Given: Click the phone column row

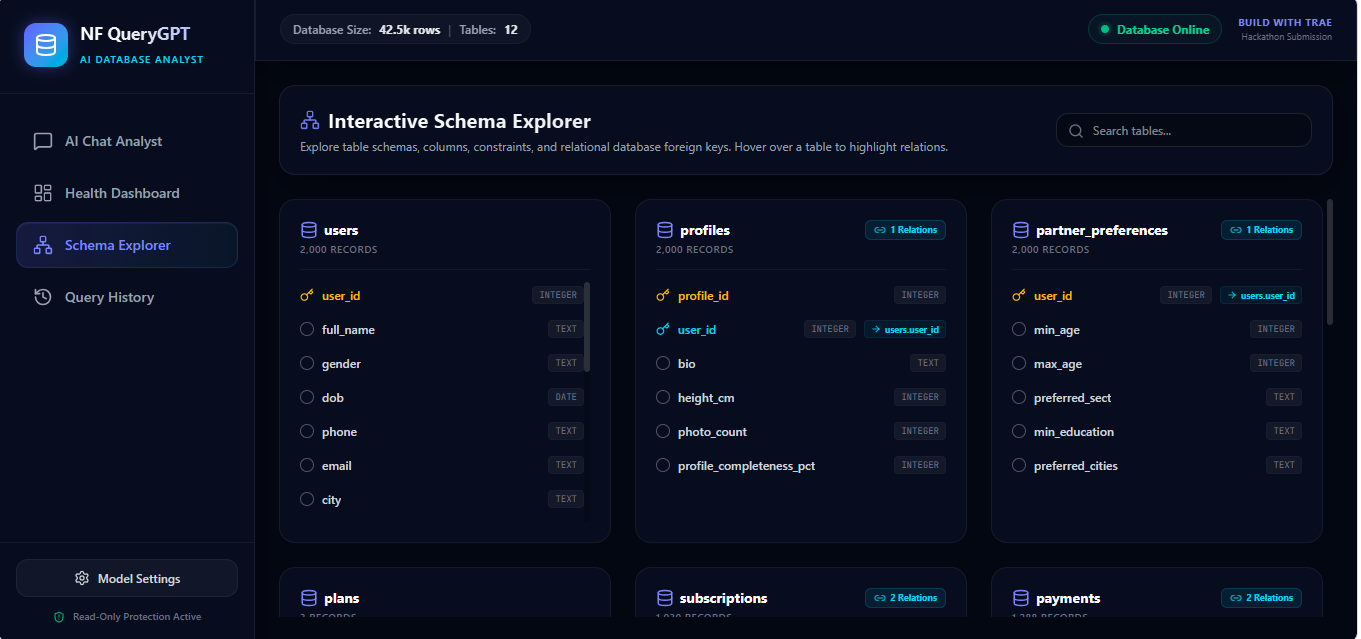Looking at the screenshot, I should 441,432.
